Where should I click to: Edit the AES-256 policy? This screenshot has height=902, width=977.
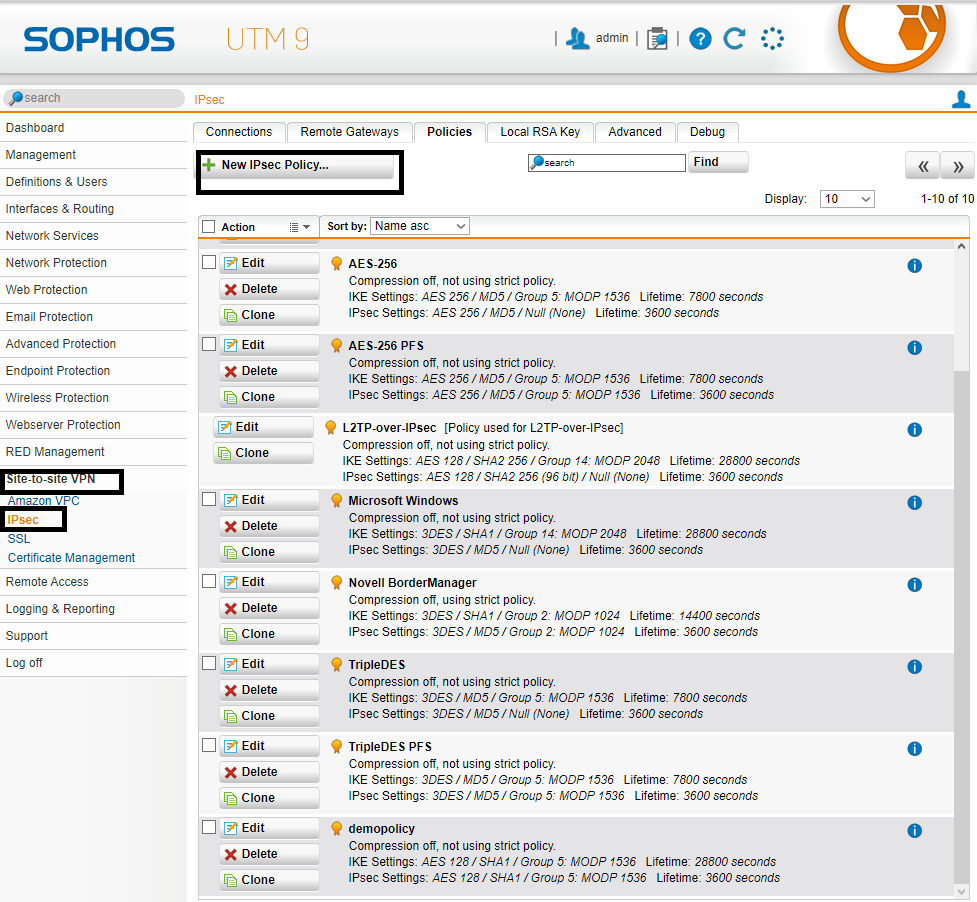coord(269,263)
